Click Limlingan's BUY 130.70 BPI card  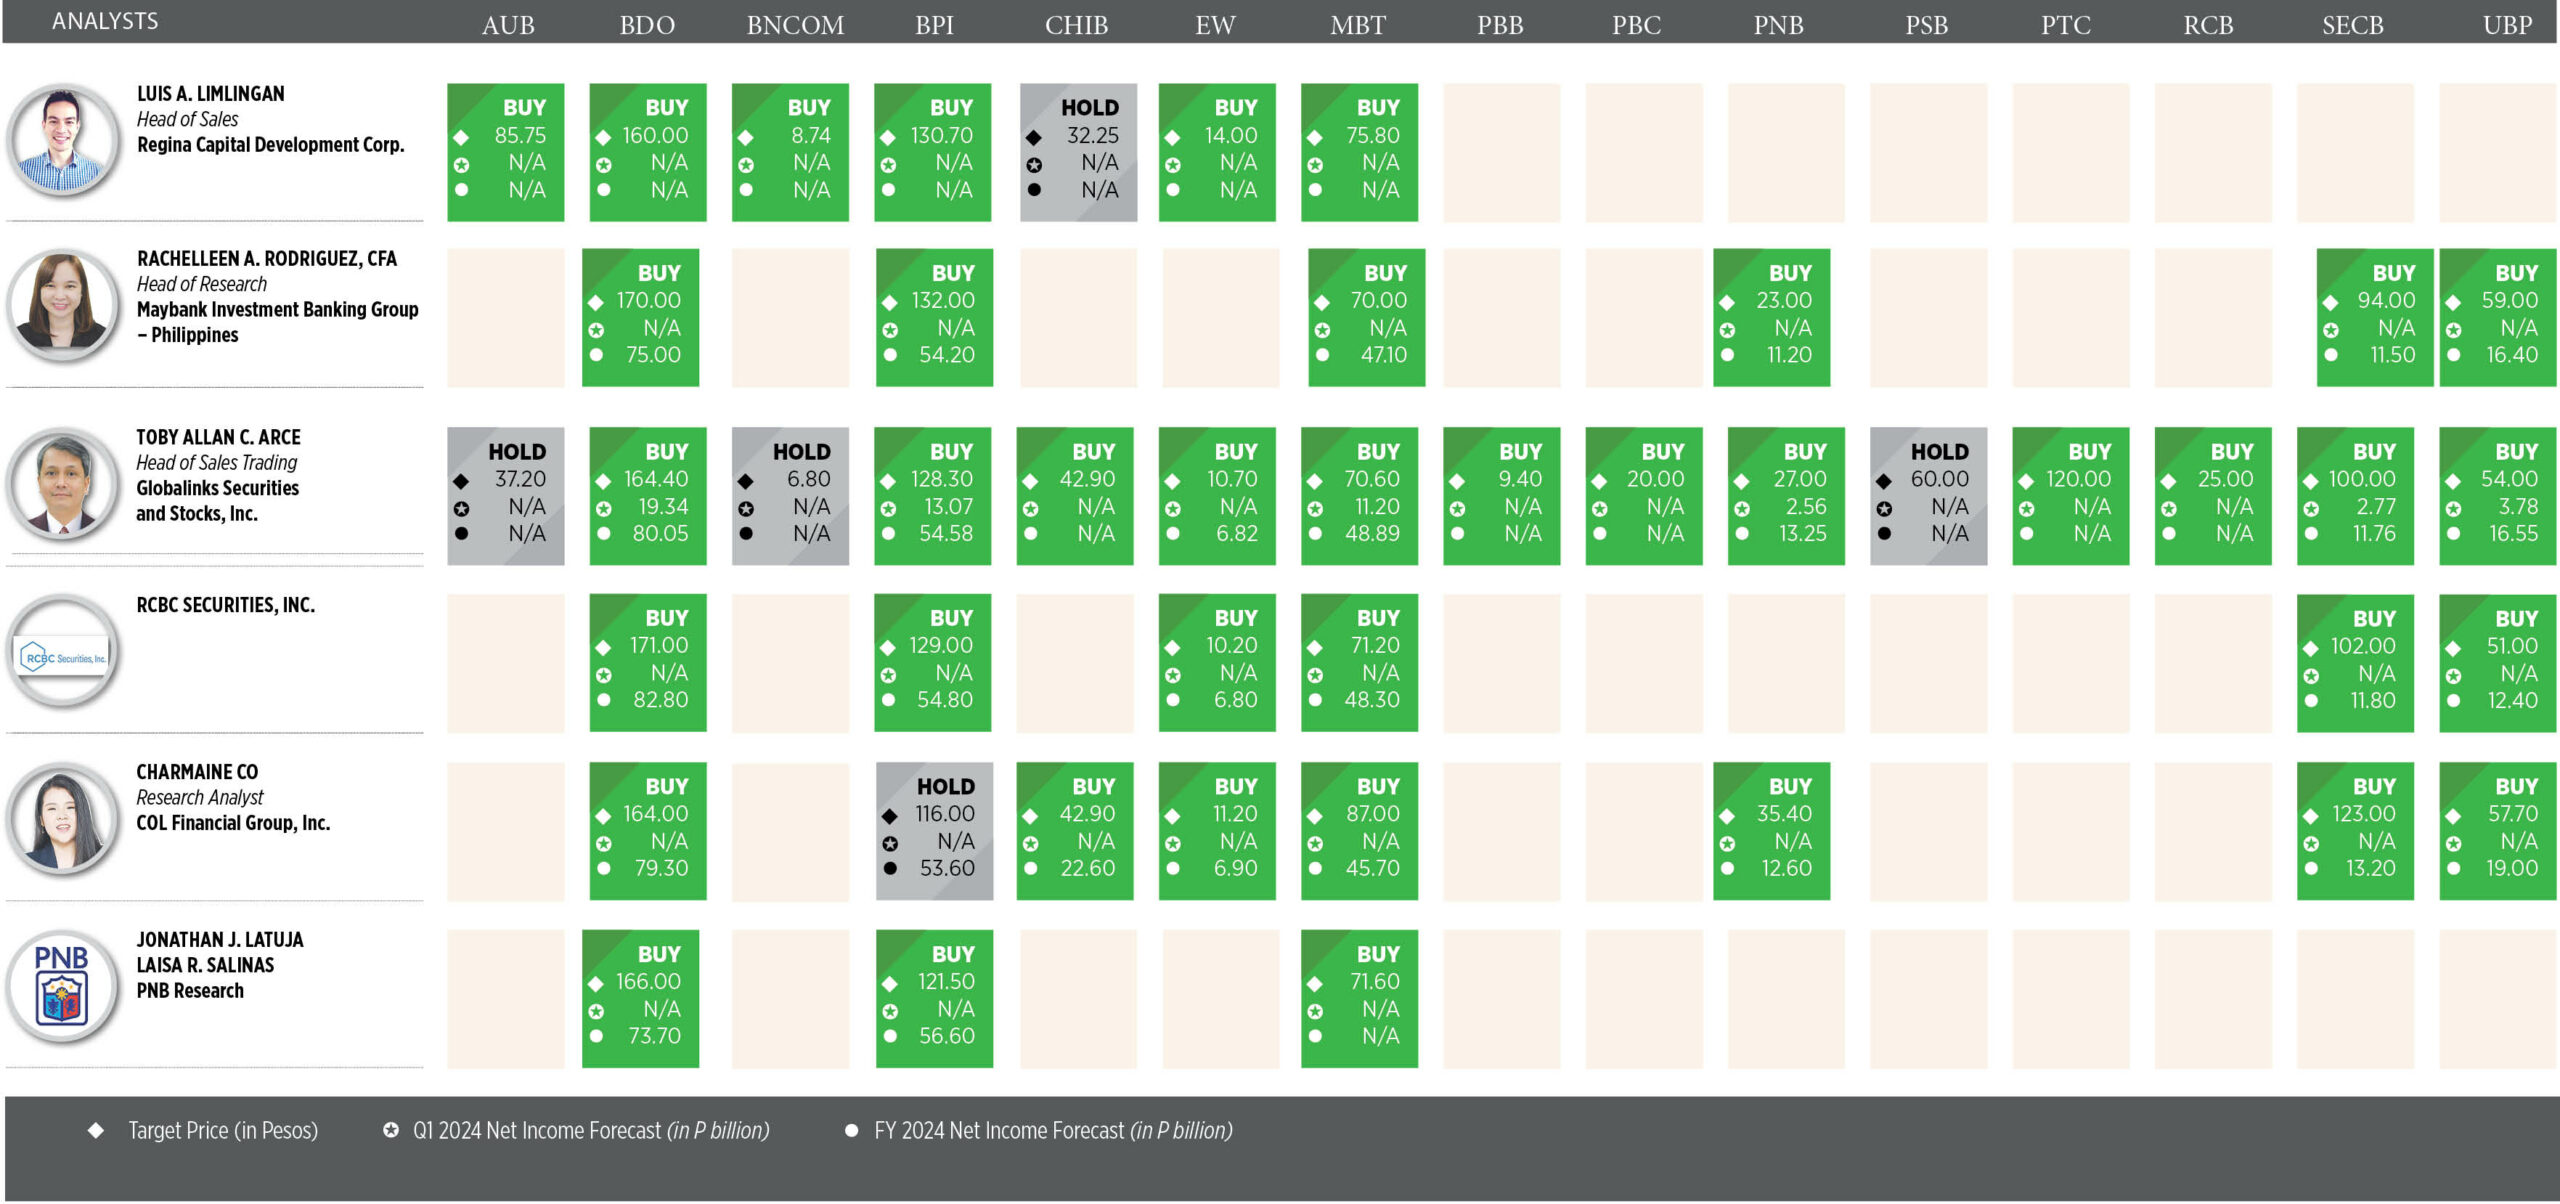[x=932, y=152]
